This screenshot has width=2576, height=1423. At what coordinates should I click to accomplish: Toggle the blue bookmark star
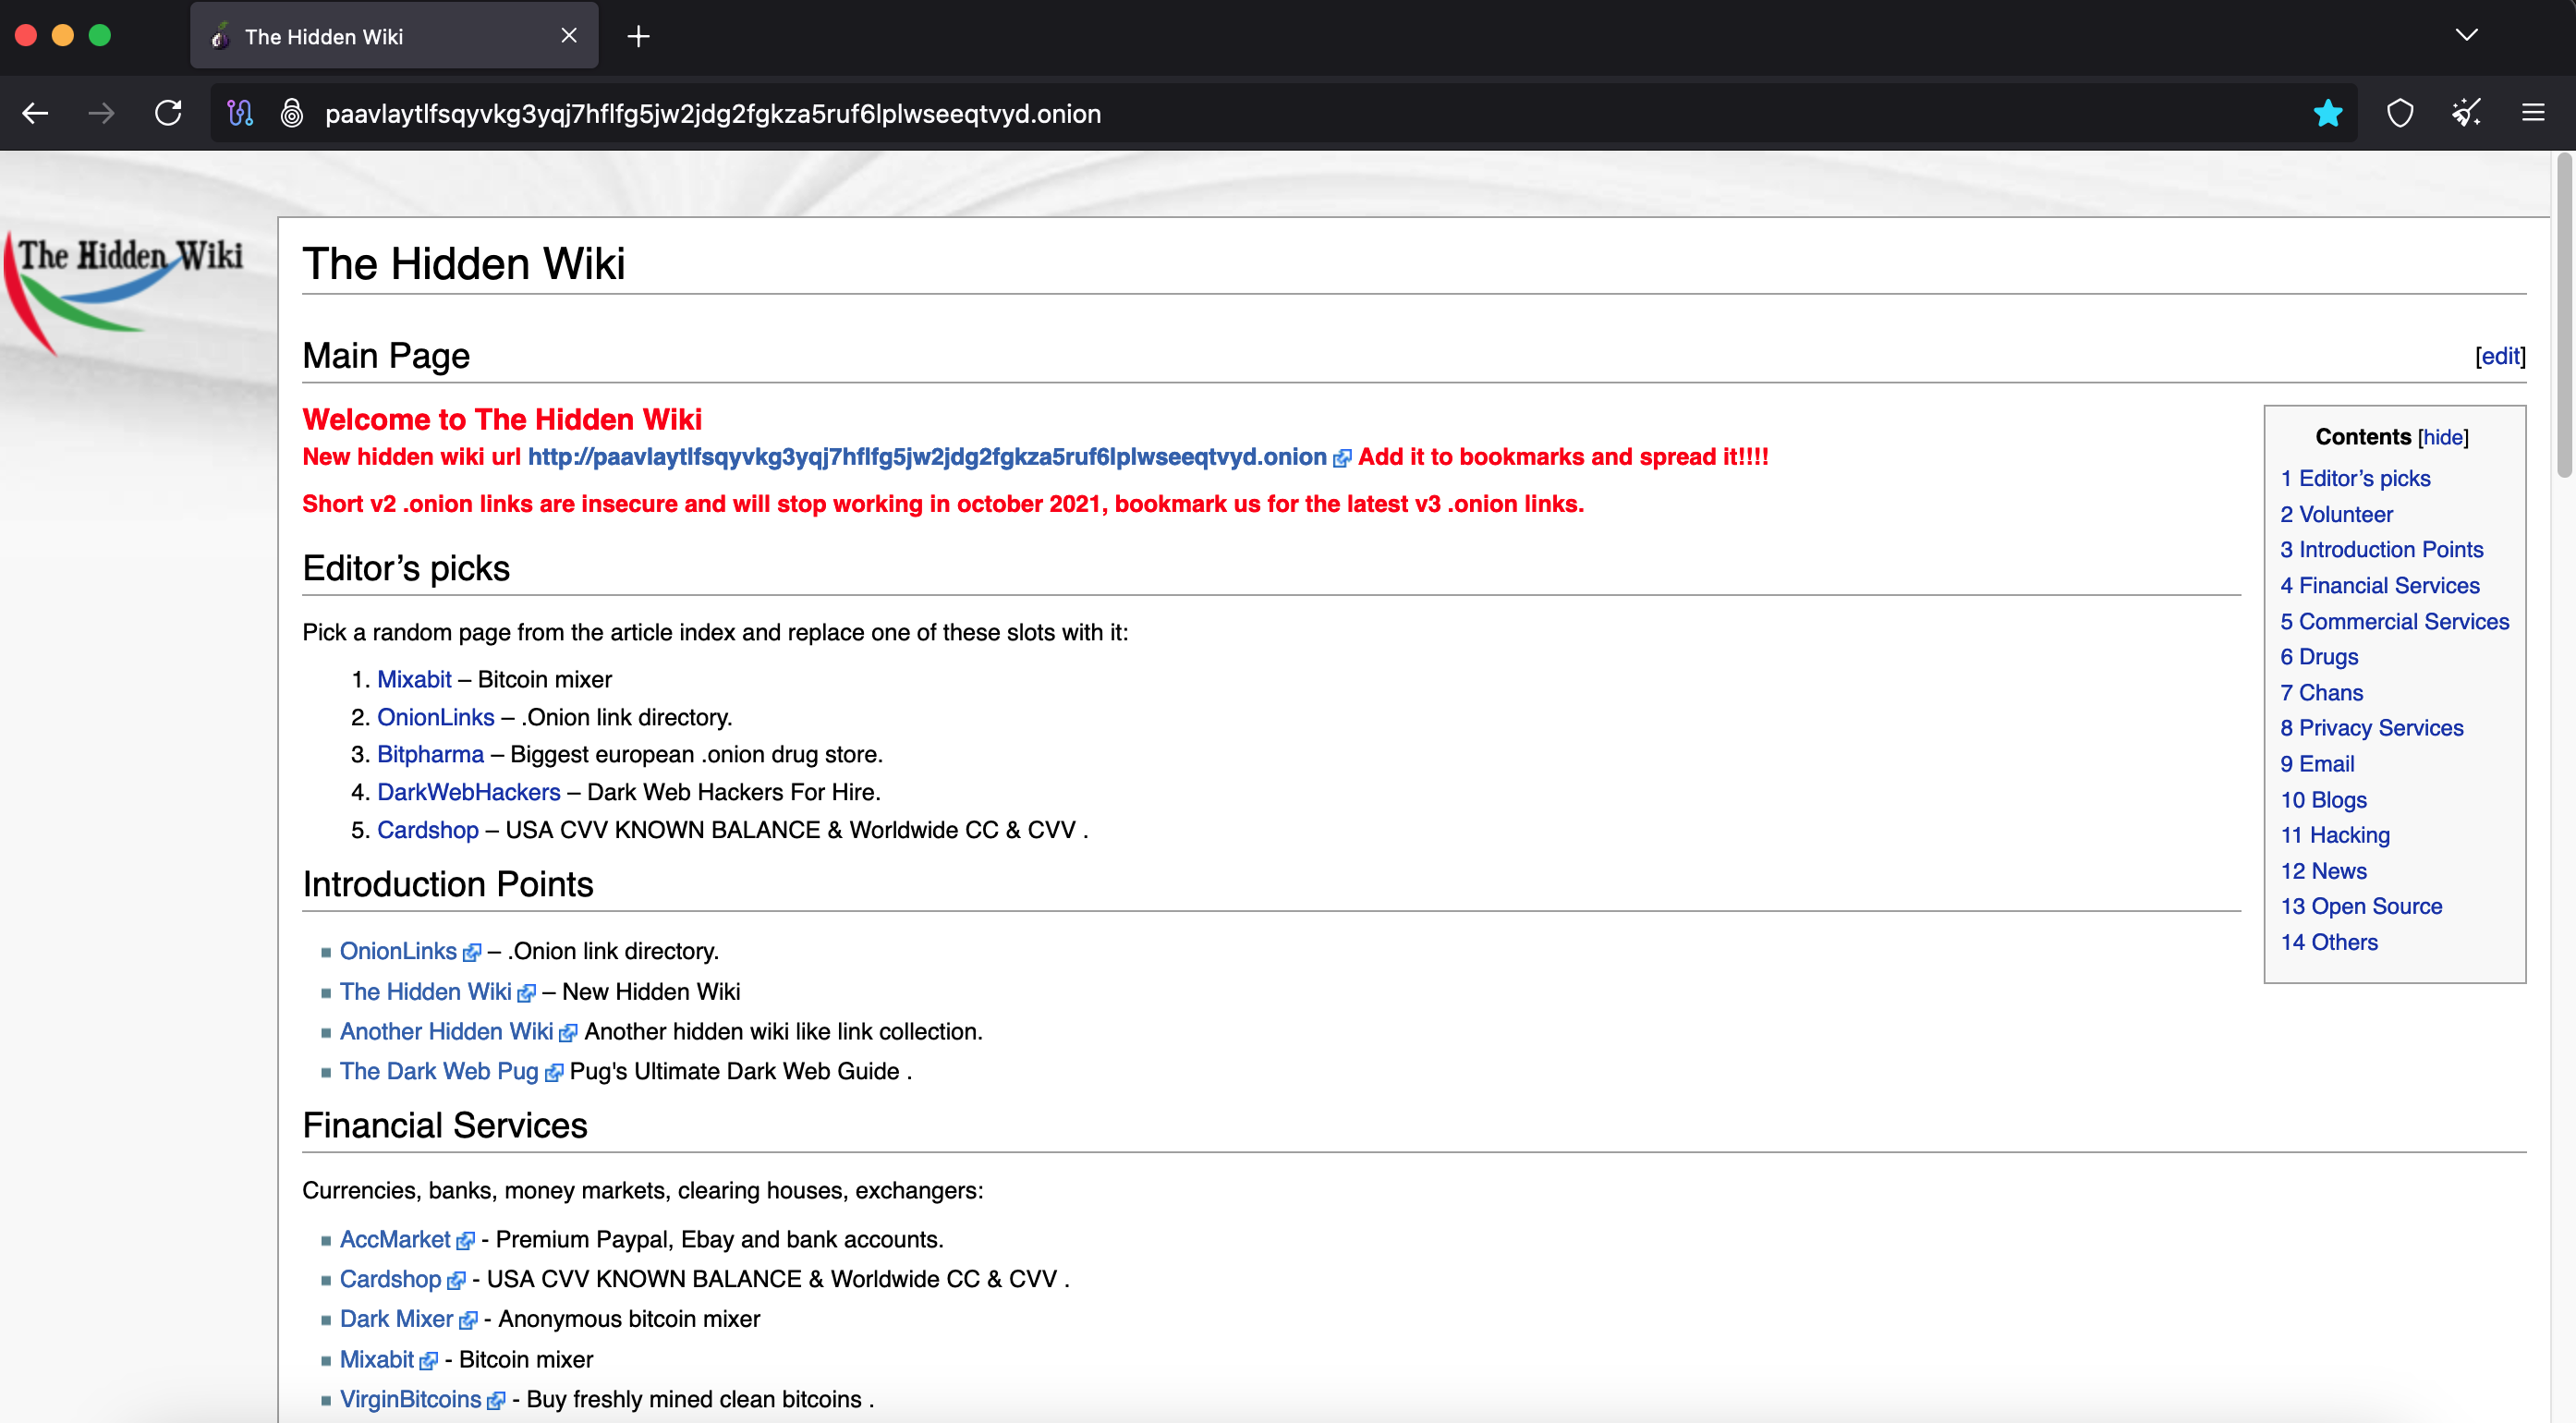tap(2328, 113)
